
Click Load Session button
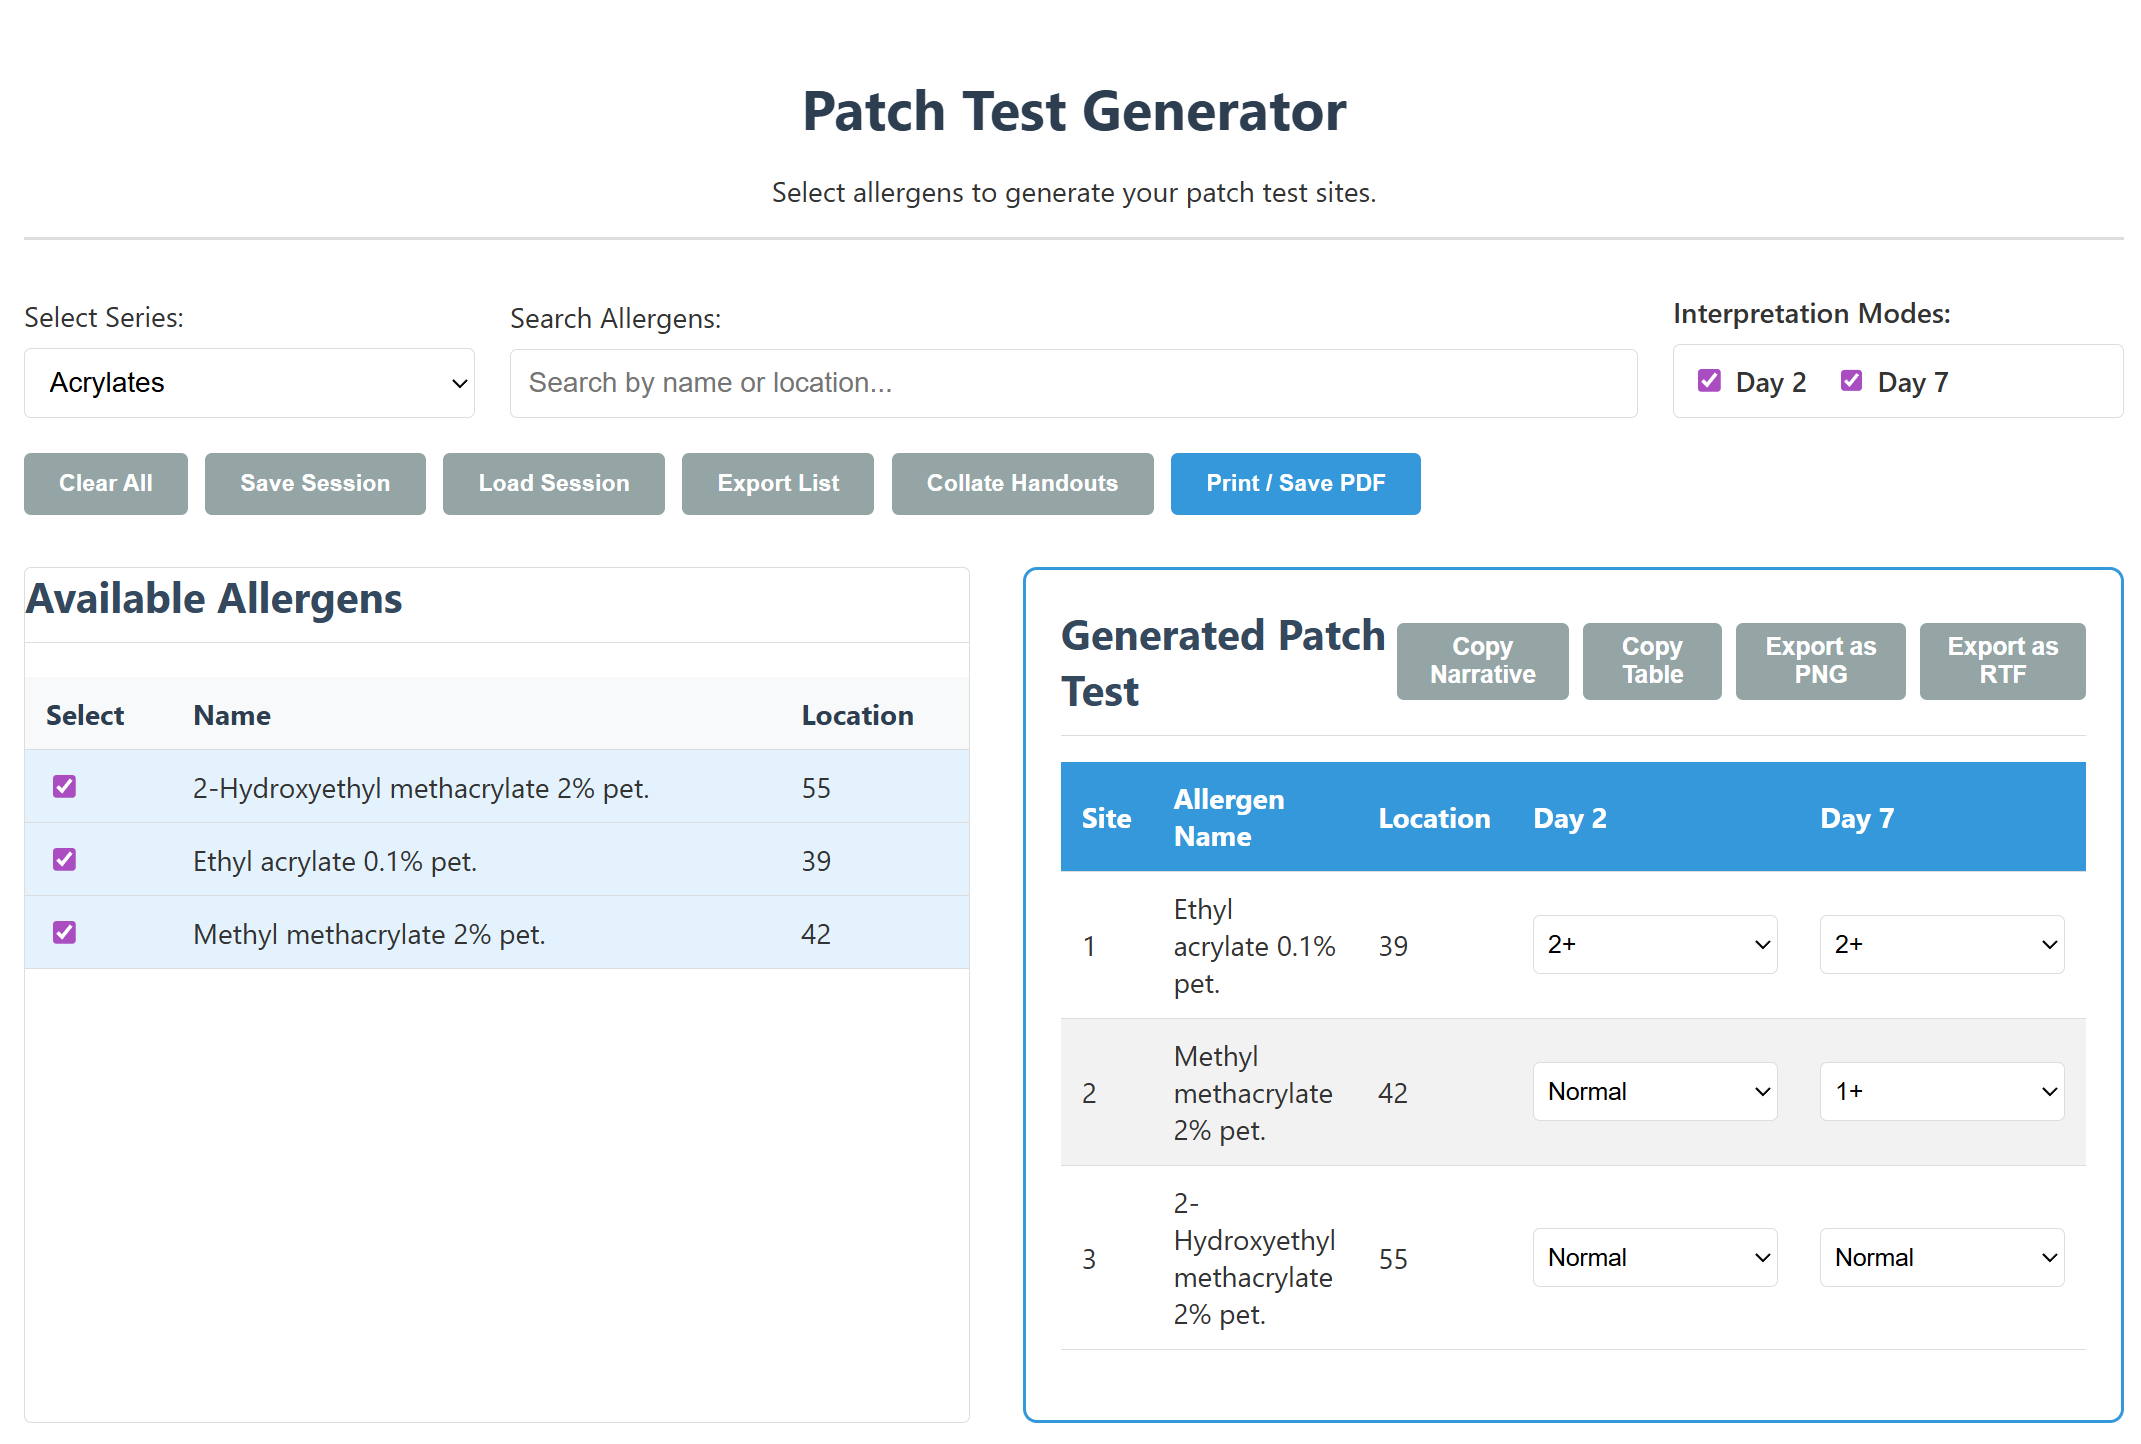point(553,484)
